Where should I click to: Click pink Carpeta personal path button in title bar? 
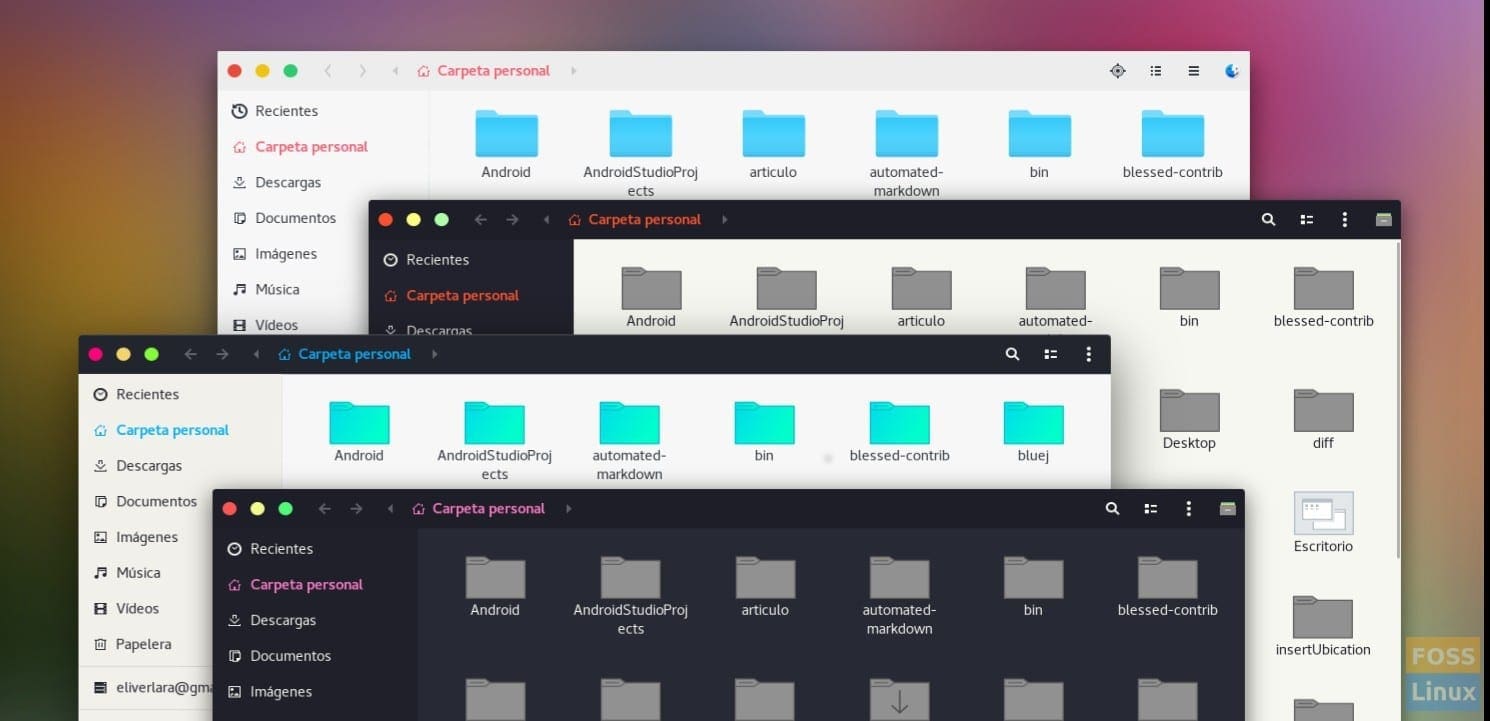coord(479,508)
